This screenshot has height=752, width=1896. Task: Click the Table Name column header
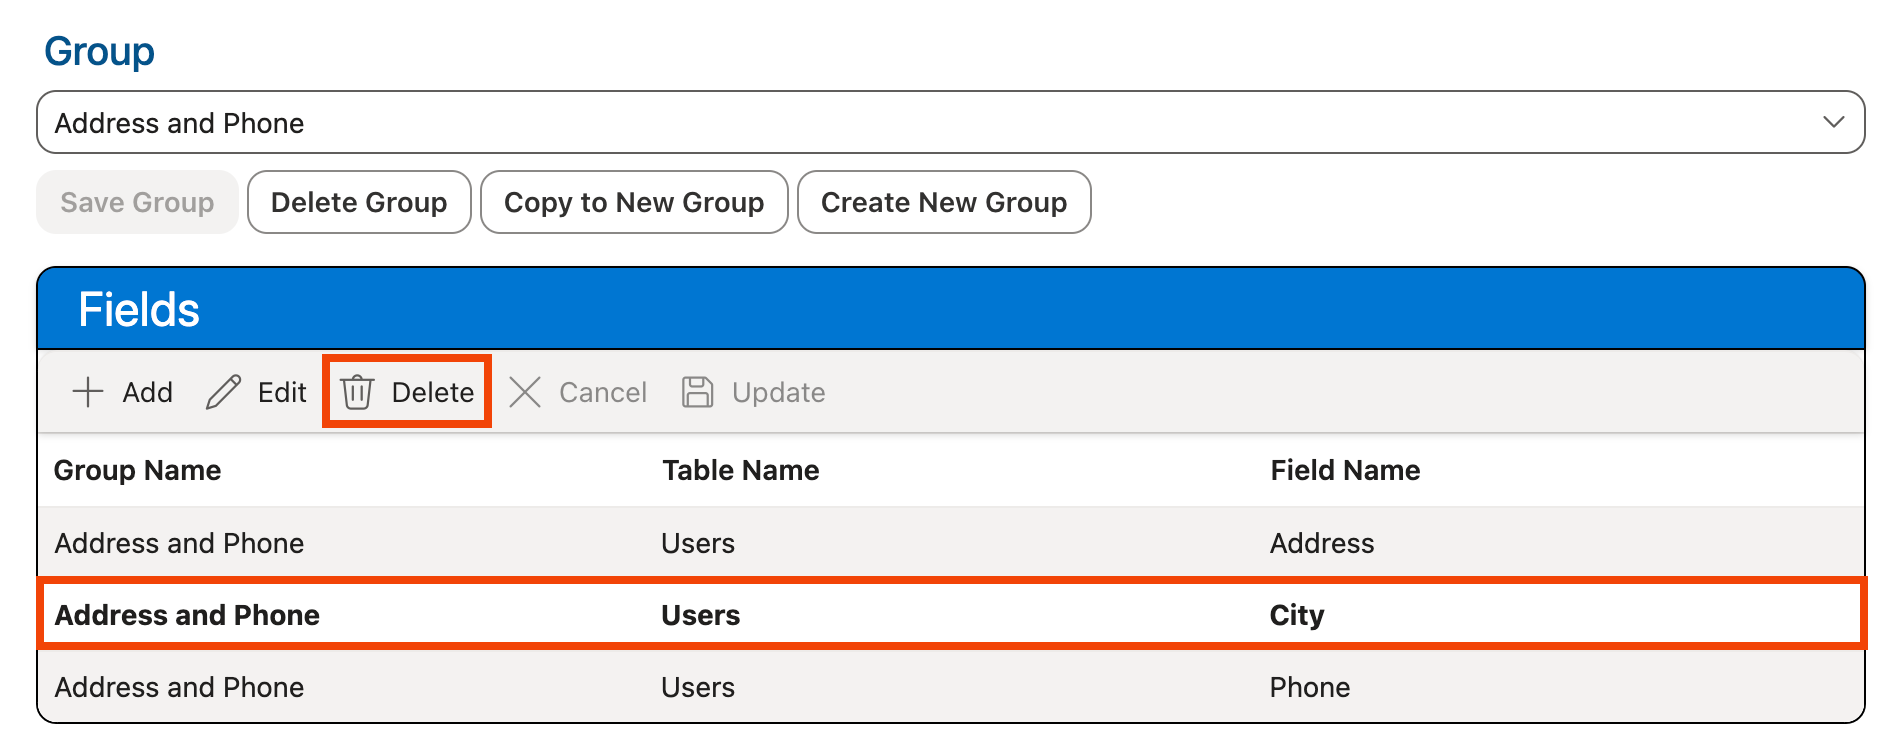tap(740, 470)
